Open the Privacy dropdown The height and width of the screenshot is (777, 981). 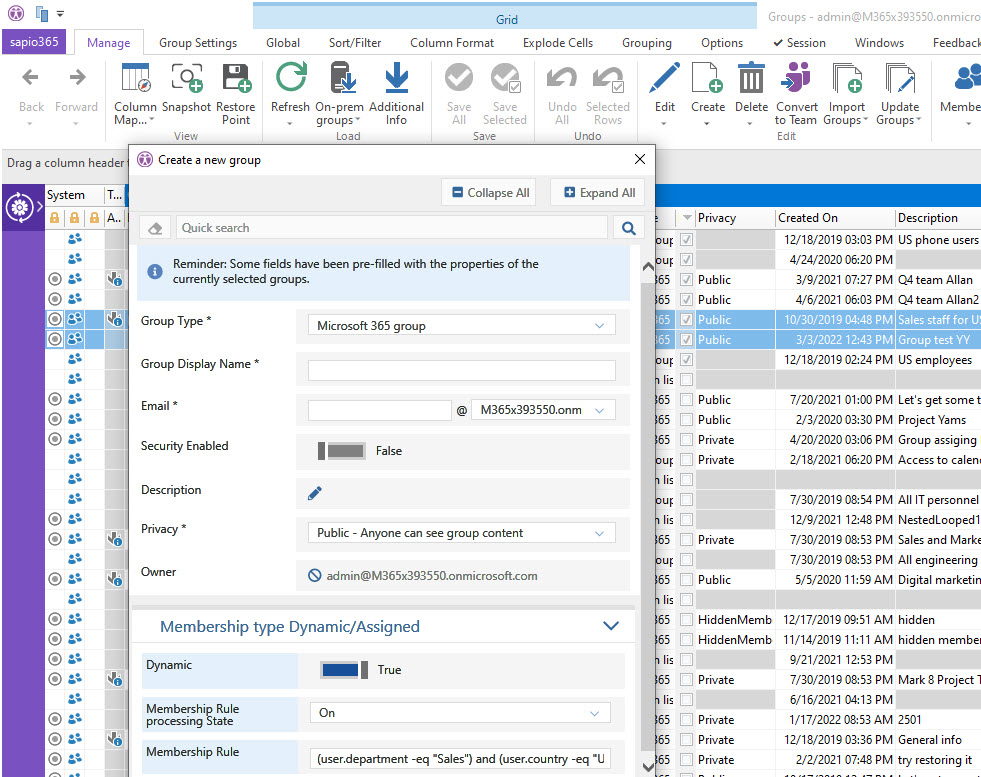[x=461, y=534]
